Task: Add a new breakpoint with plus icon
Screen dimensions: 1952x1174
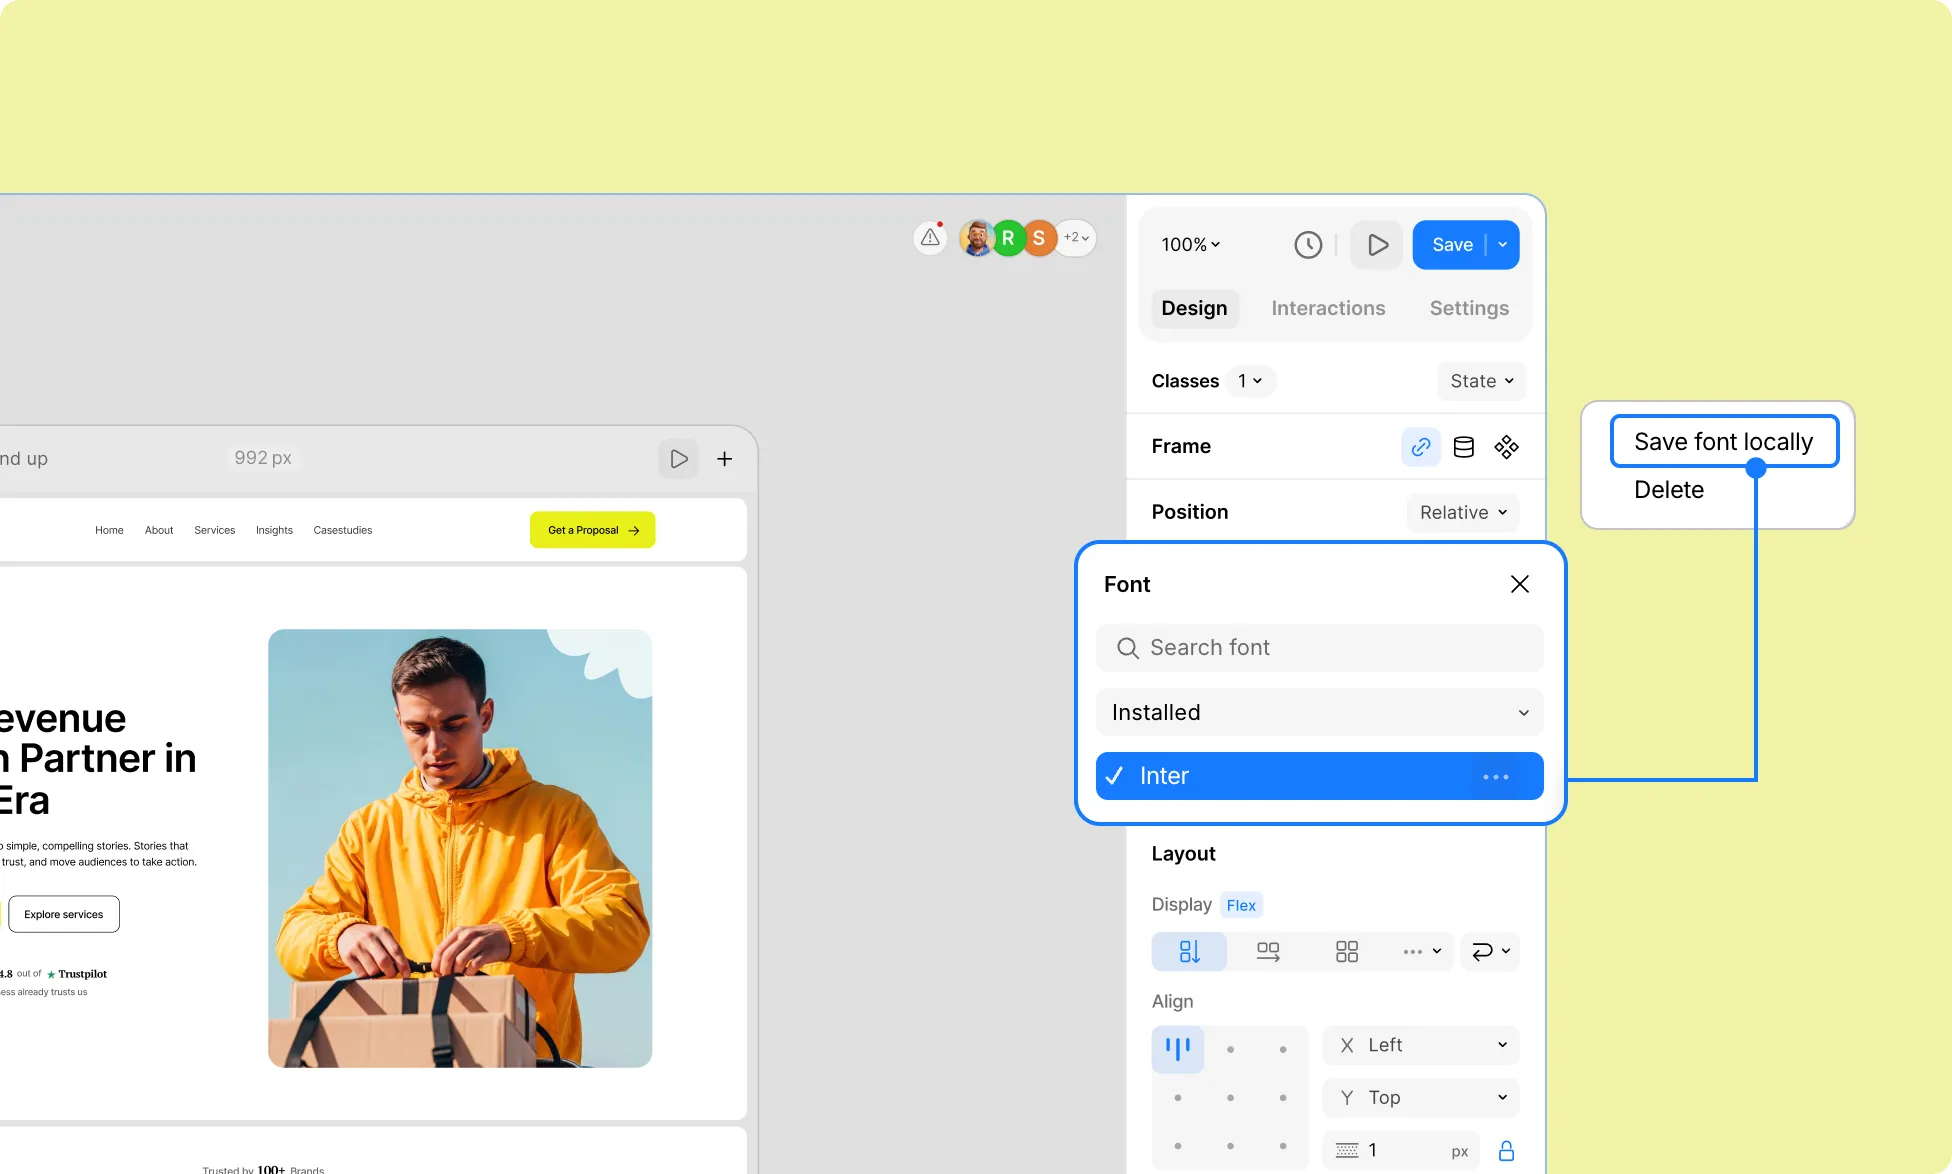Action: (725, 459)
